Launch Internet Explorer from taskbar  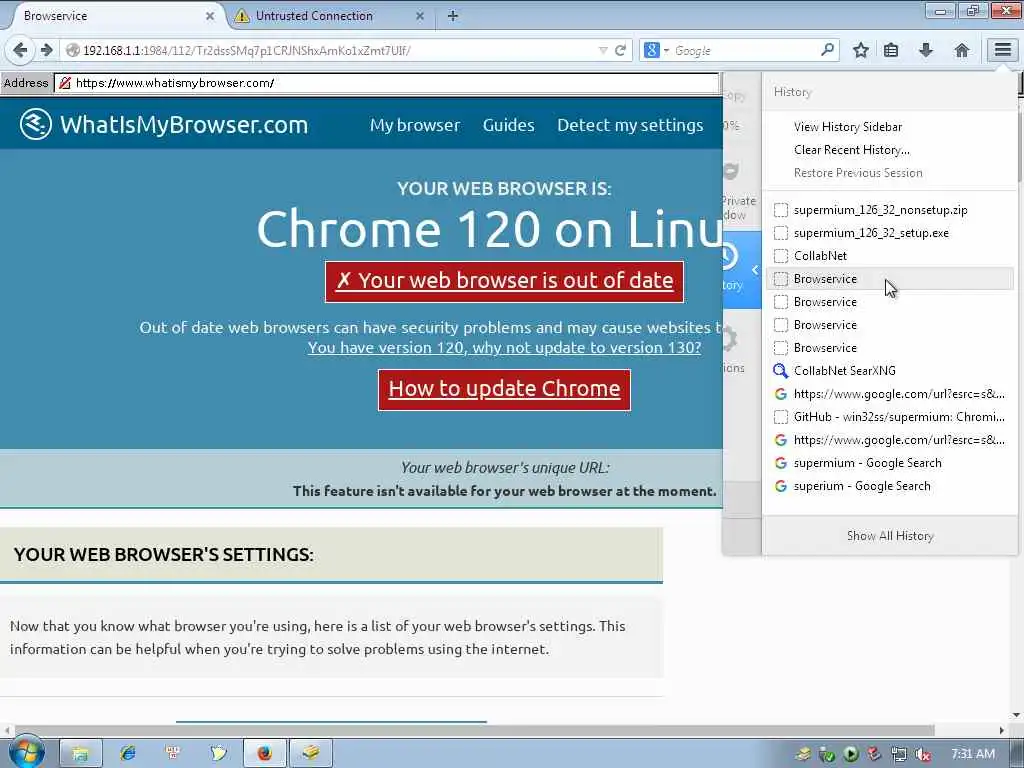(x=127, y=753)
